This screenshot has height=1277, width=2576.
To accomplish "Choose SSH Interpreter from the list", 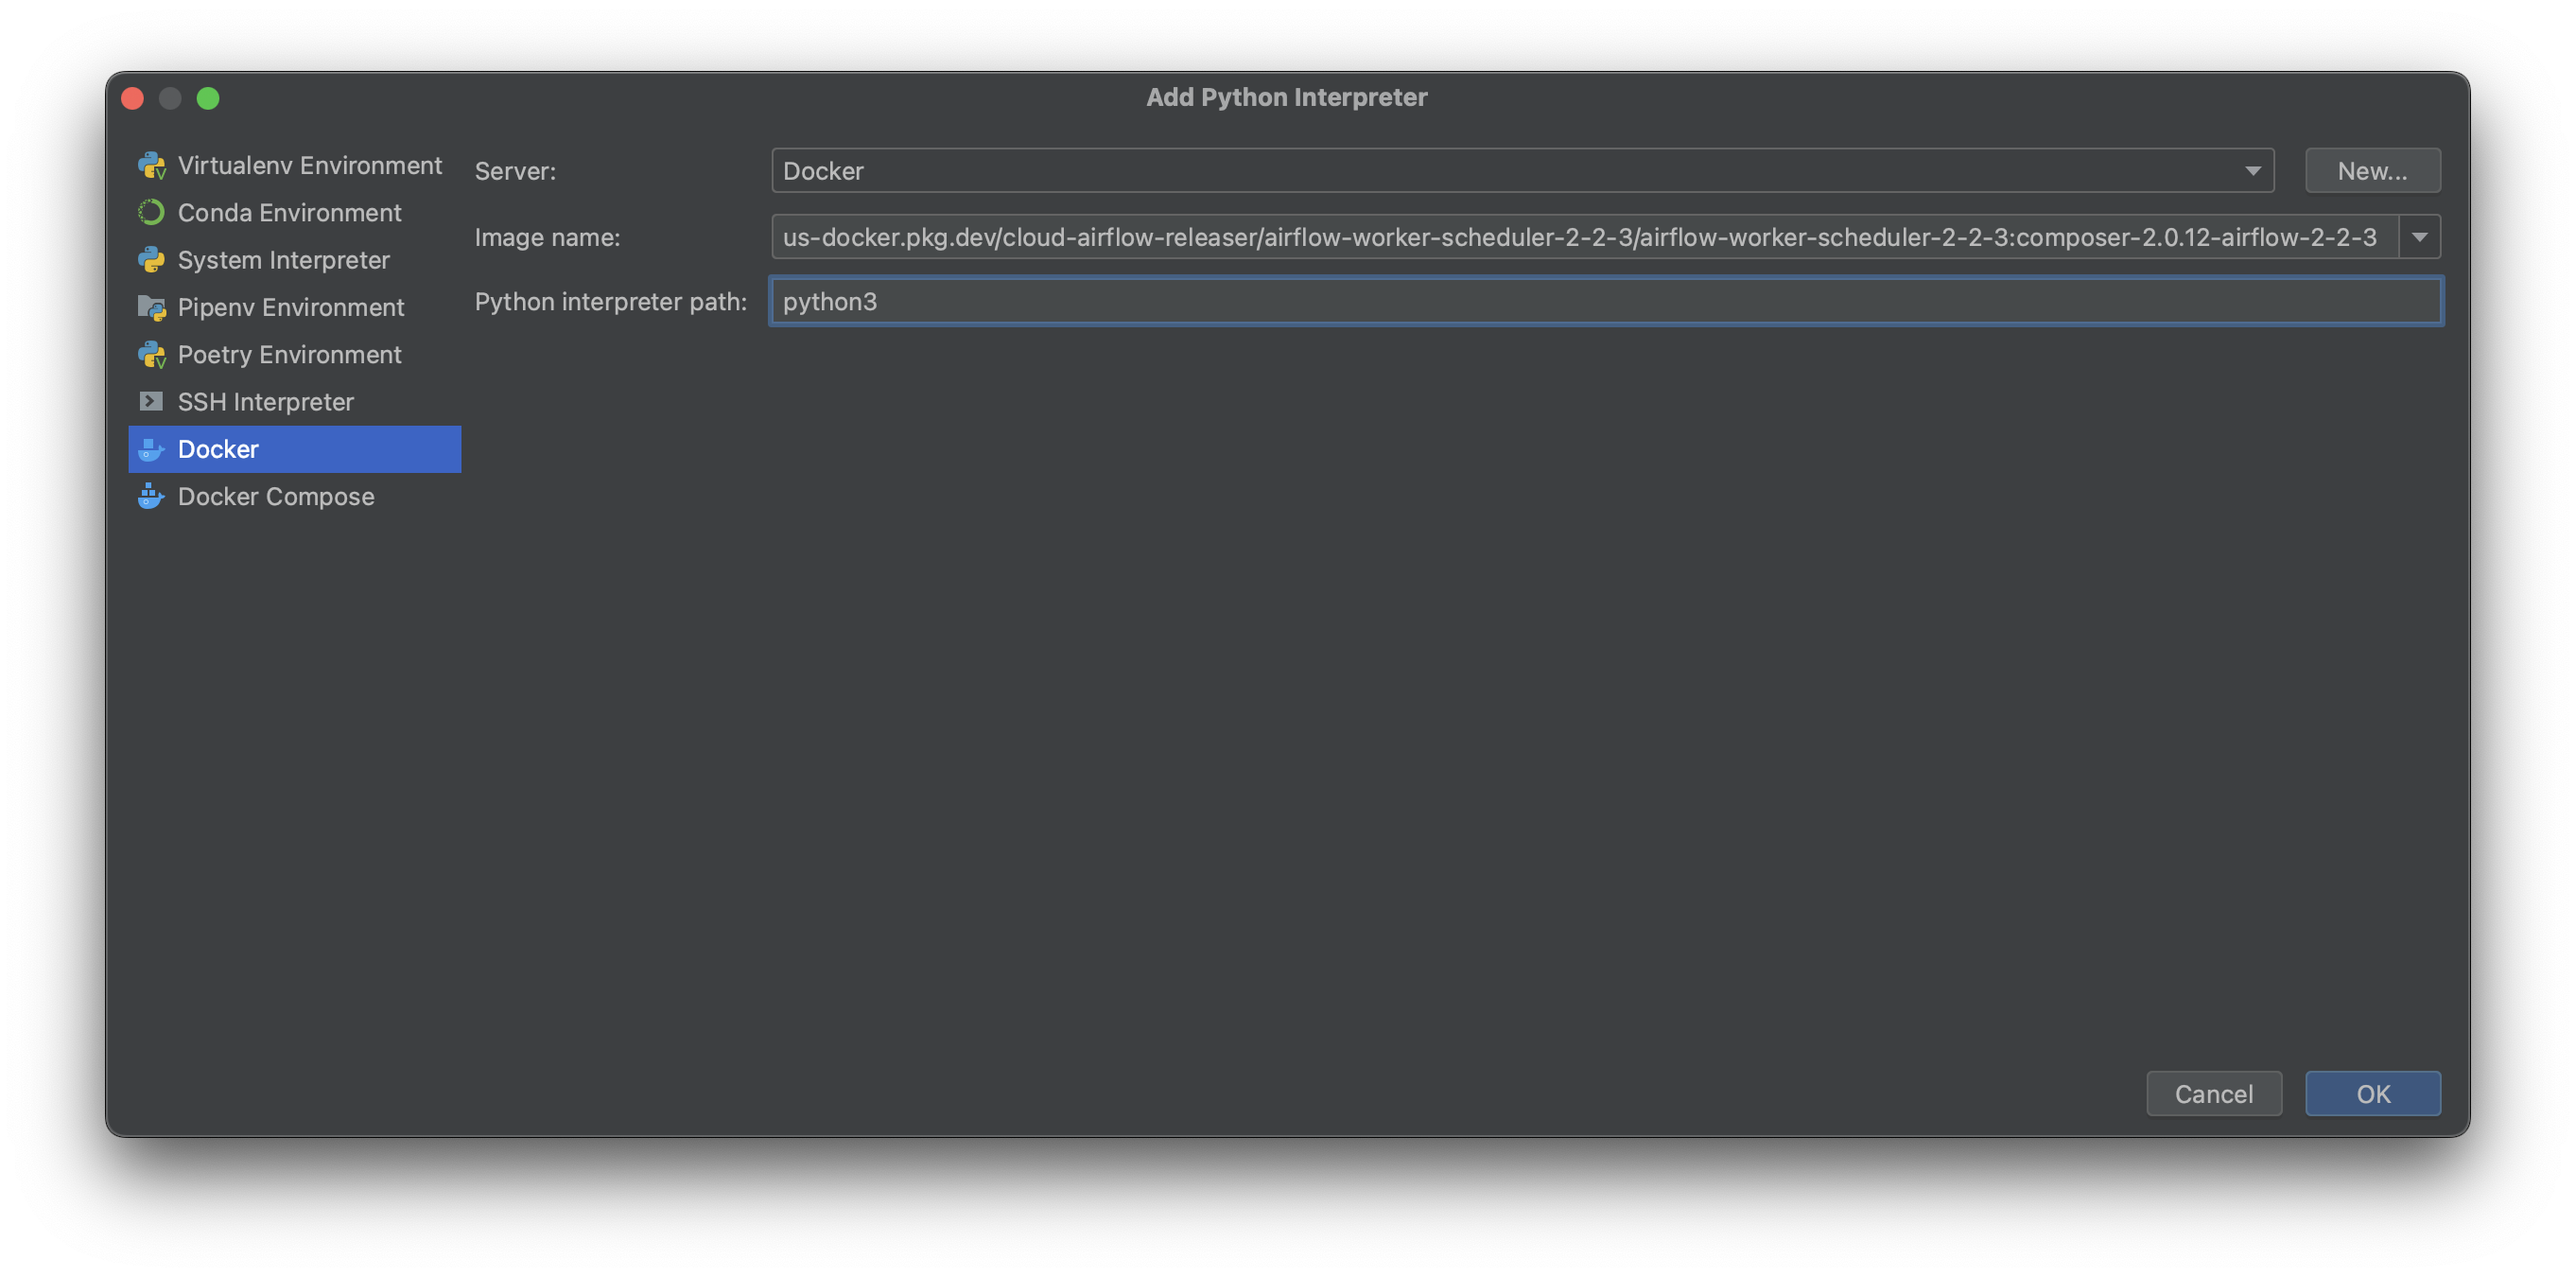I will (x=265, y=402).
